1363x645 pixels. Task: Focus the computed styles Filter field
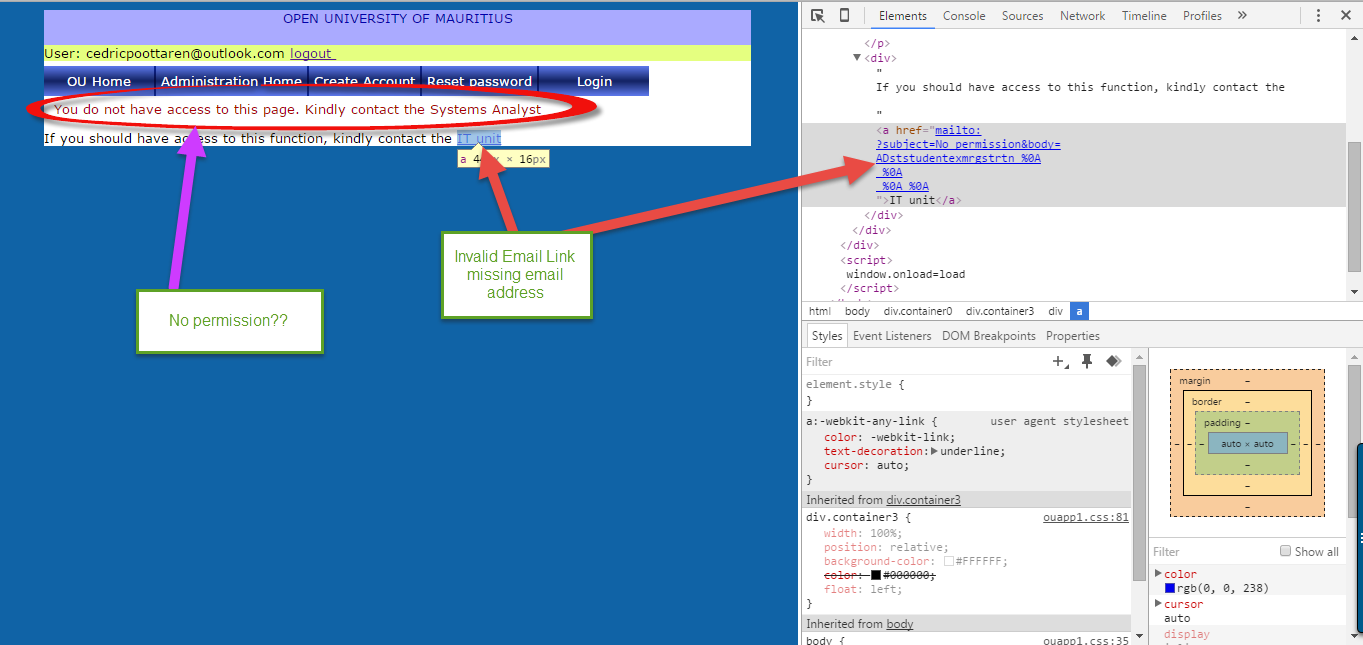click(1212, 552)
